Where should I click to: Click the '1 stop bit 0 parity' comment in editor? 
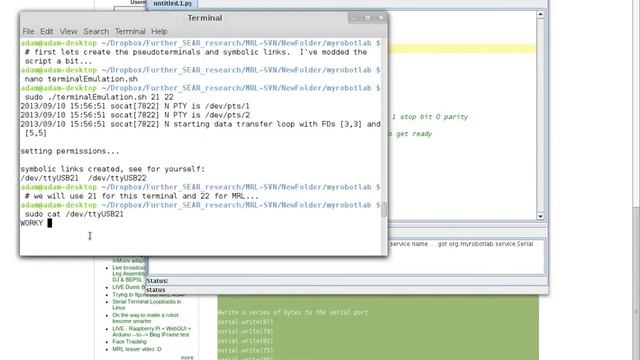(430, 117)
